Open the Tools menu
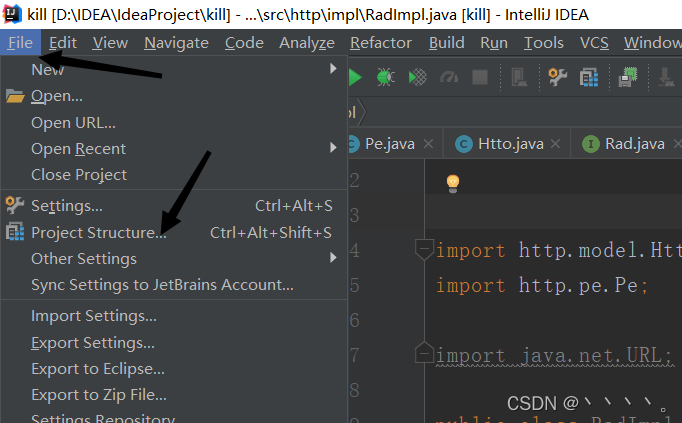The height and width of the screenshot is (423, 682). click(x=543, y=43)
